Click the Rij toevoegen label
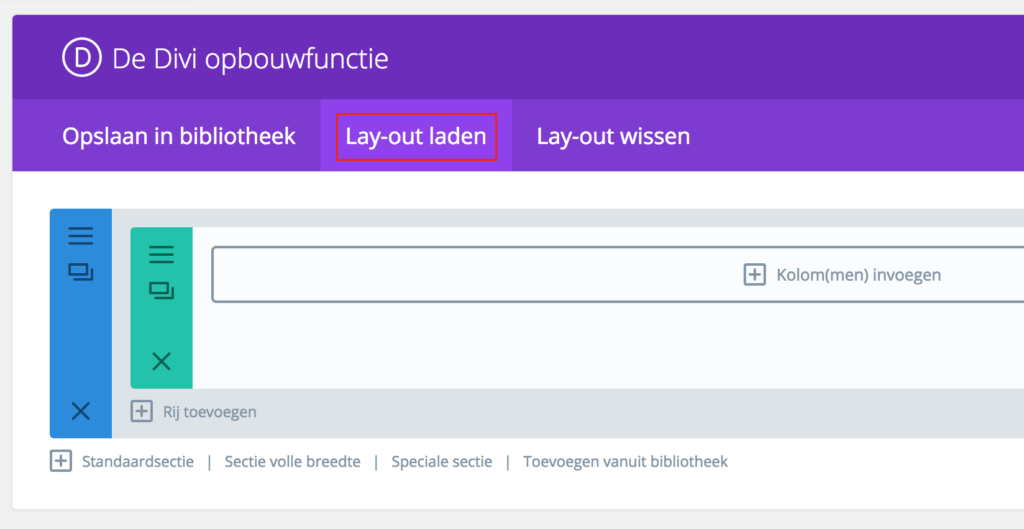The width and height of the screenshot is (1024, 529). tap(210, 412)
